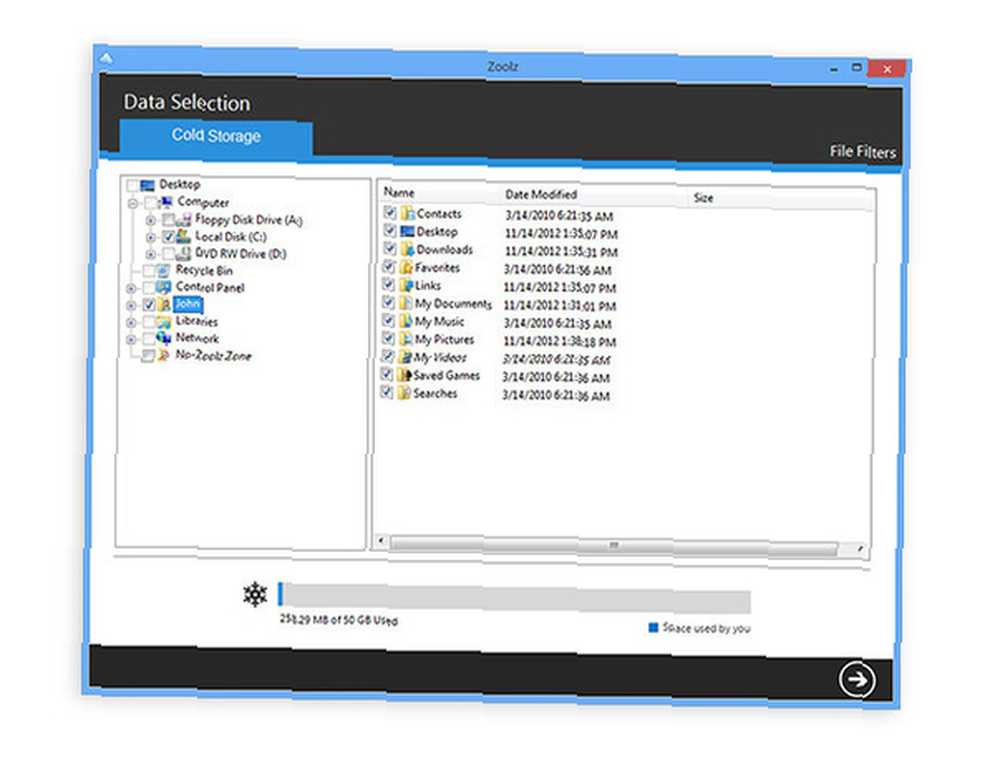Click the Local Disk (C:) drive icon
1000x757 pixels.
pyautogui.click(x=184, y=237)
